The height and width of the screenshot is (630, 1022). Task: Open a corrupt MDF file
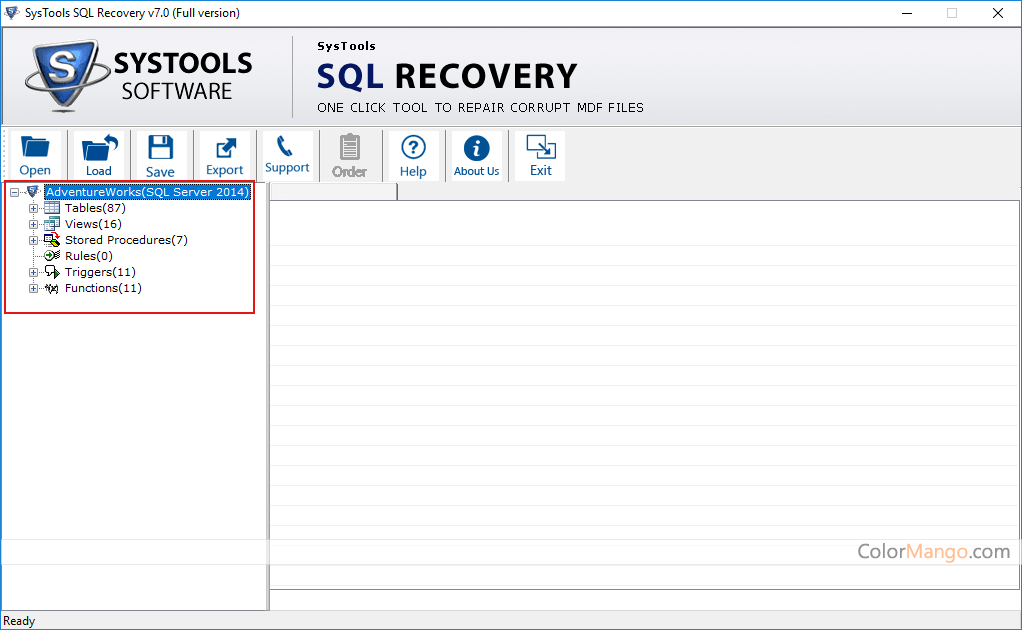[x=35, y=155]
